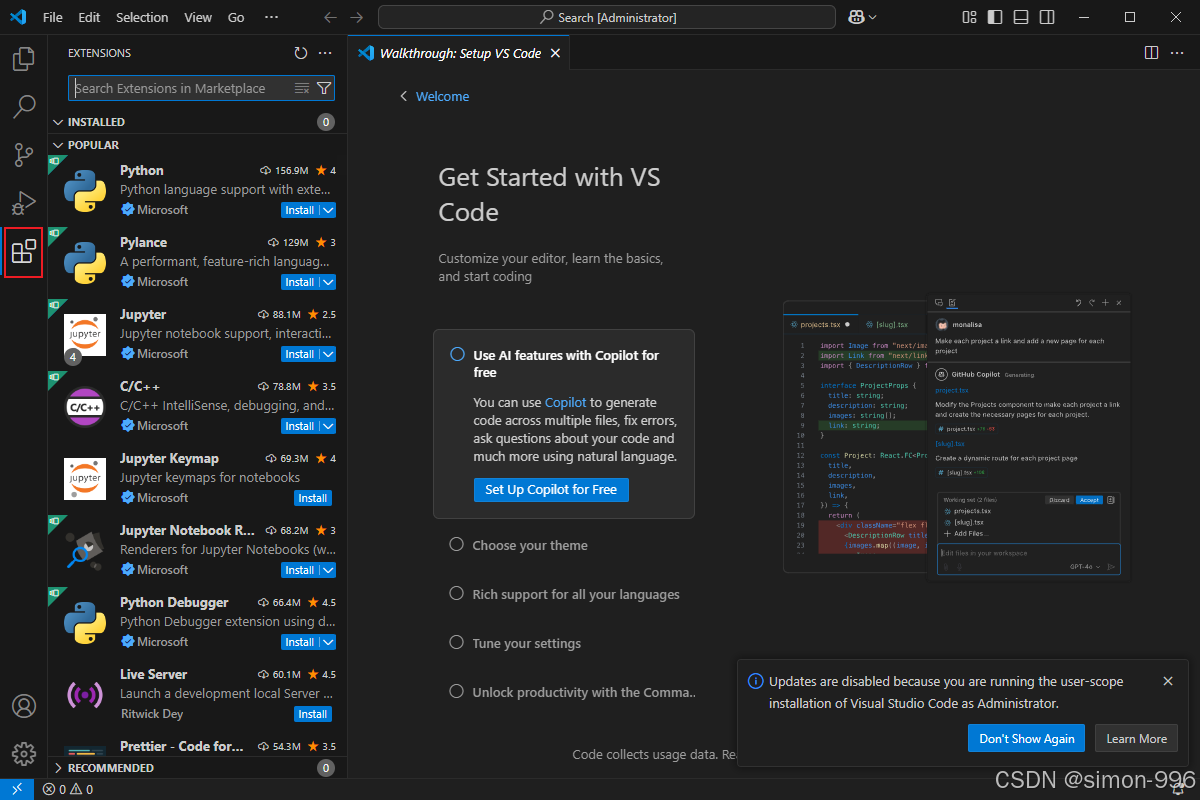Follow the Copilot hyperlink in description
This screenshot has height=800, width=1200.
click(566, 402)
